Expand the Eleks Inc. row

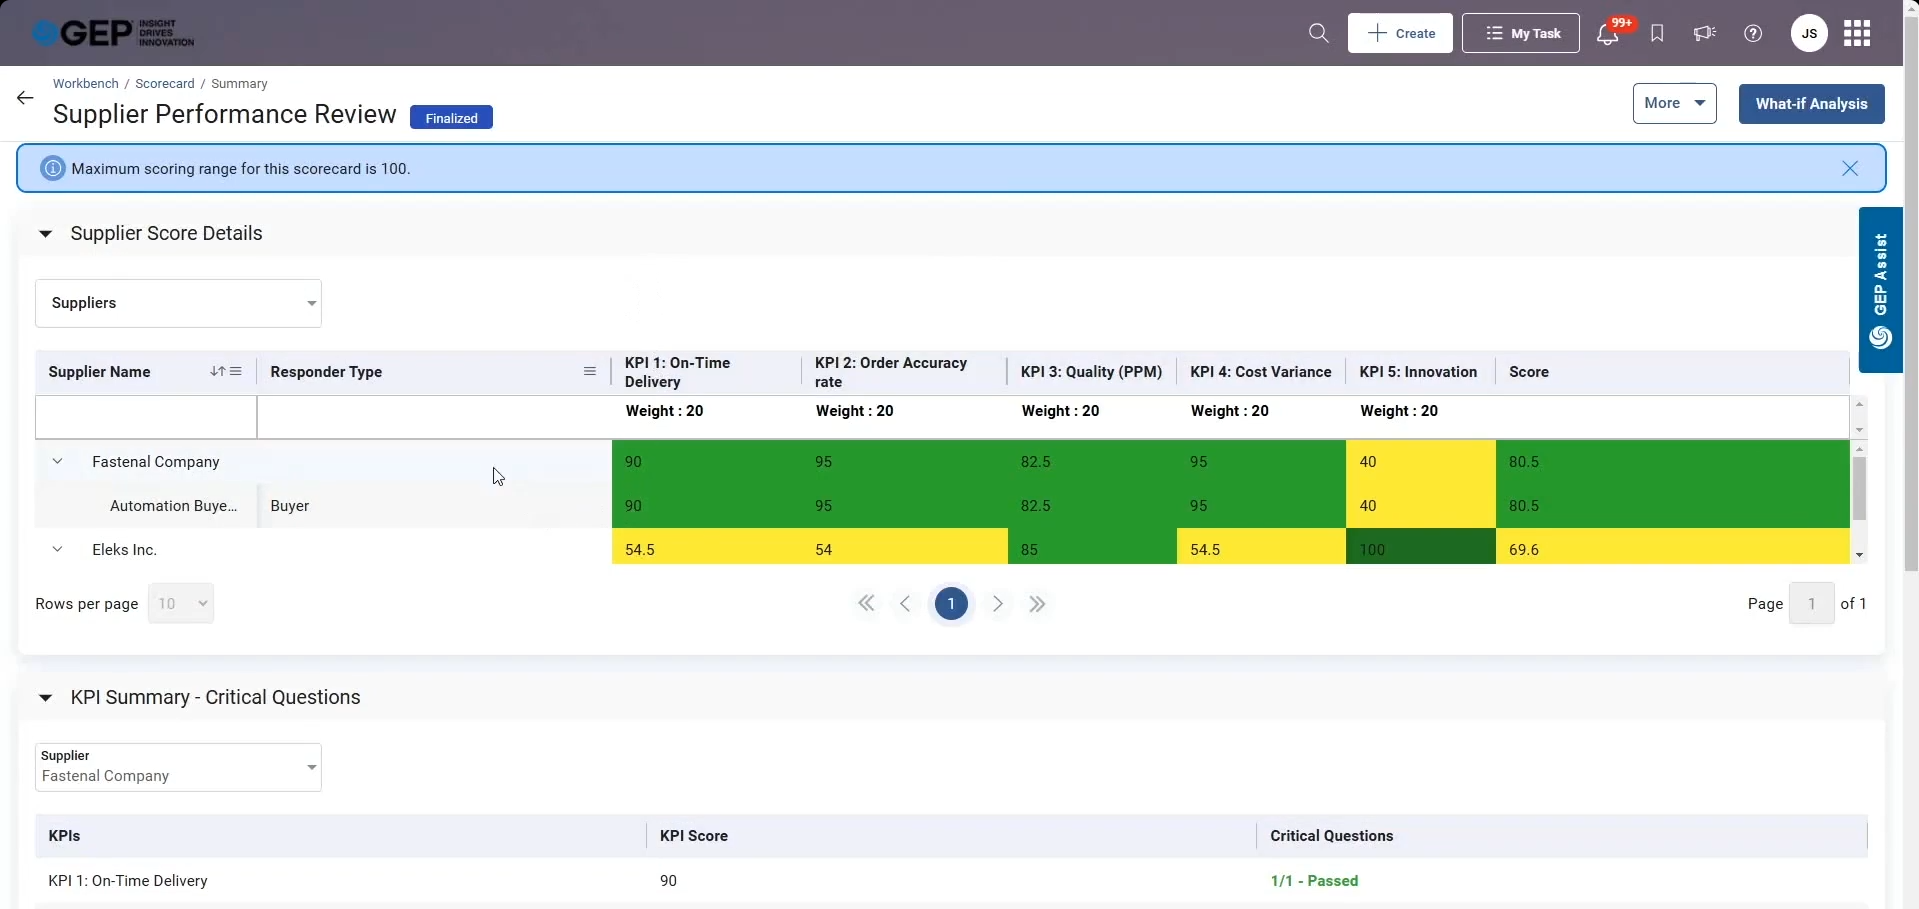point(58,550)
